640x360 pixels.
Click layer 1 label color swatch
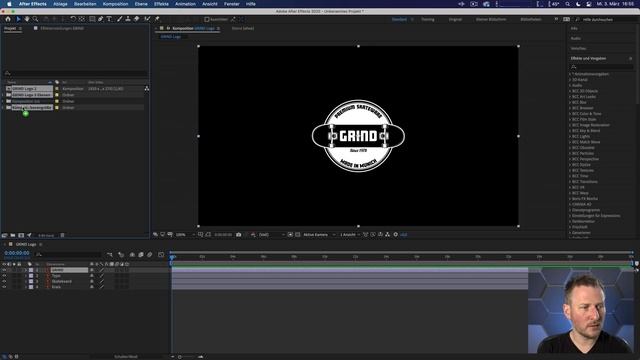pos(31,270)
